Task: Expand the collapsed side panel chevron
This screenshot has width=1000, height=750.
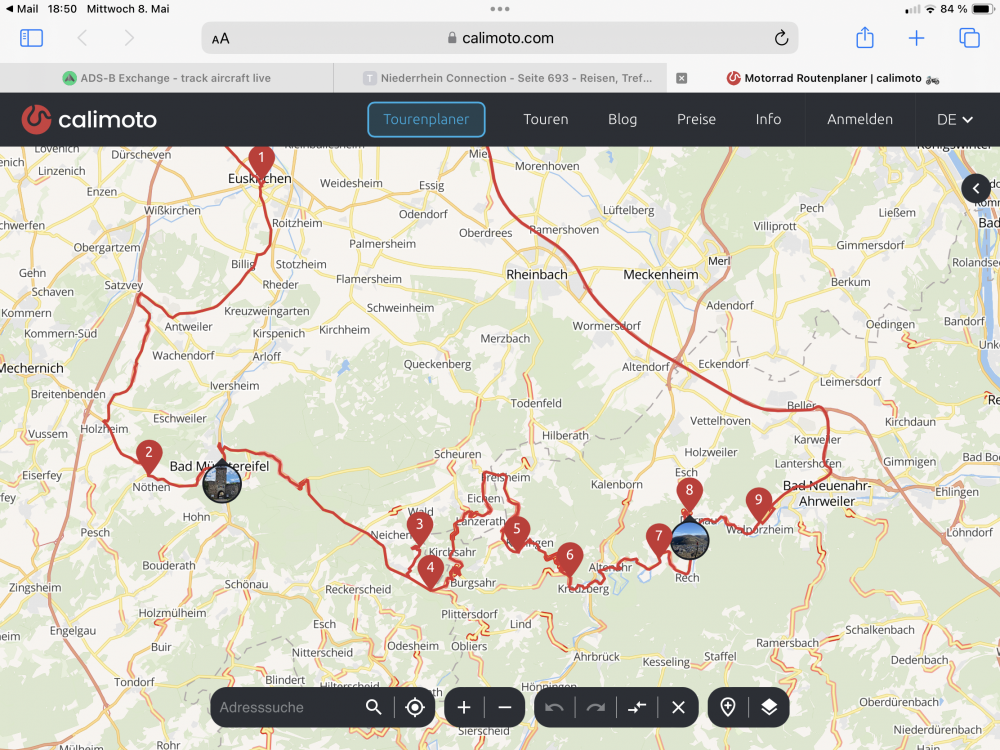Action: click(976, 188)
